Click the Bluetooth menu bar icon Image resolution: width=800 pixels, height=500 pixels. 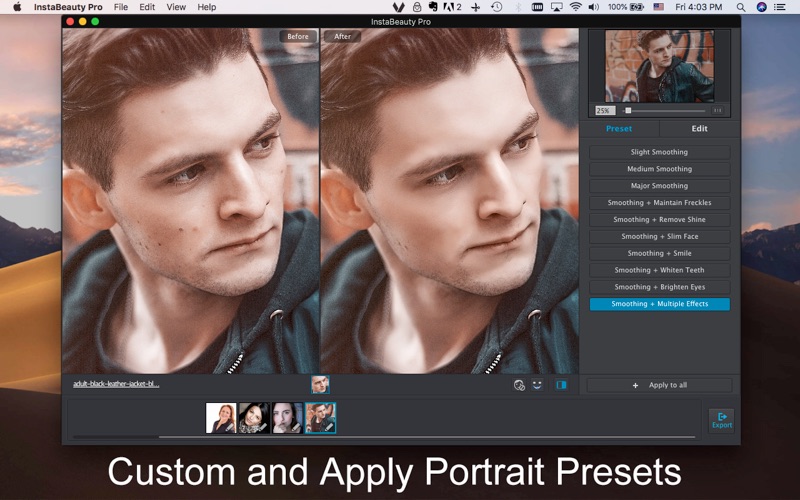coord(517,7)
